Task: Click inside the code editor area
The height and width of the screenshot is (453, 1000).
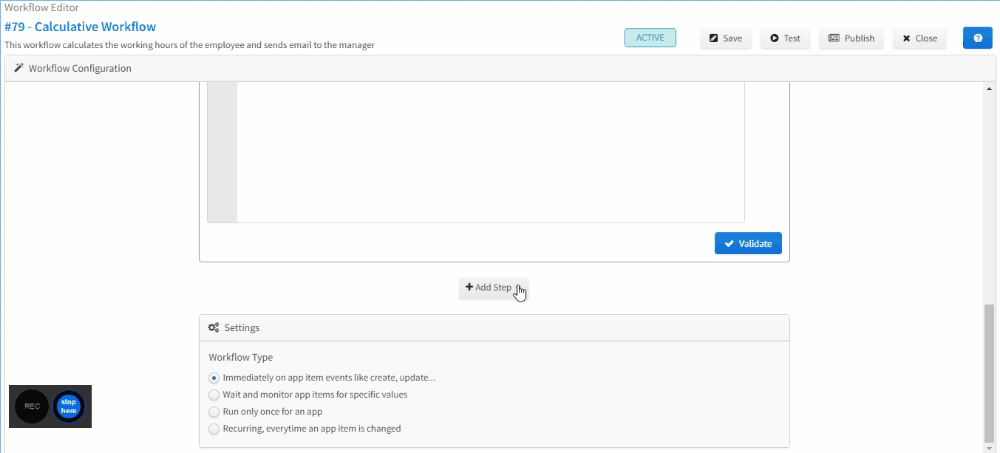Action: pyautogui.click(x=490, y=152)
